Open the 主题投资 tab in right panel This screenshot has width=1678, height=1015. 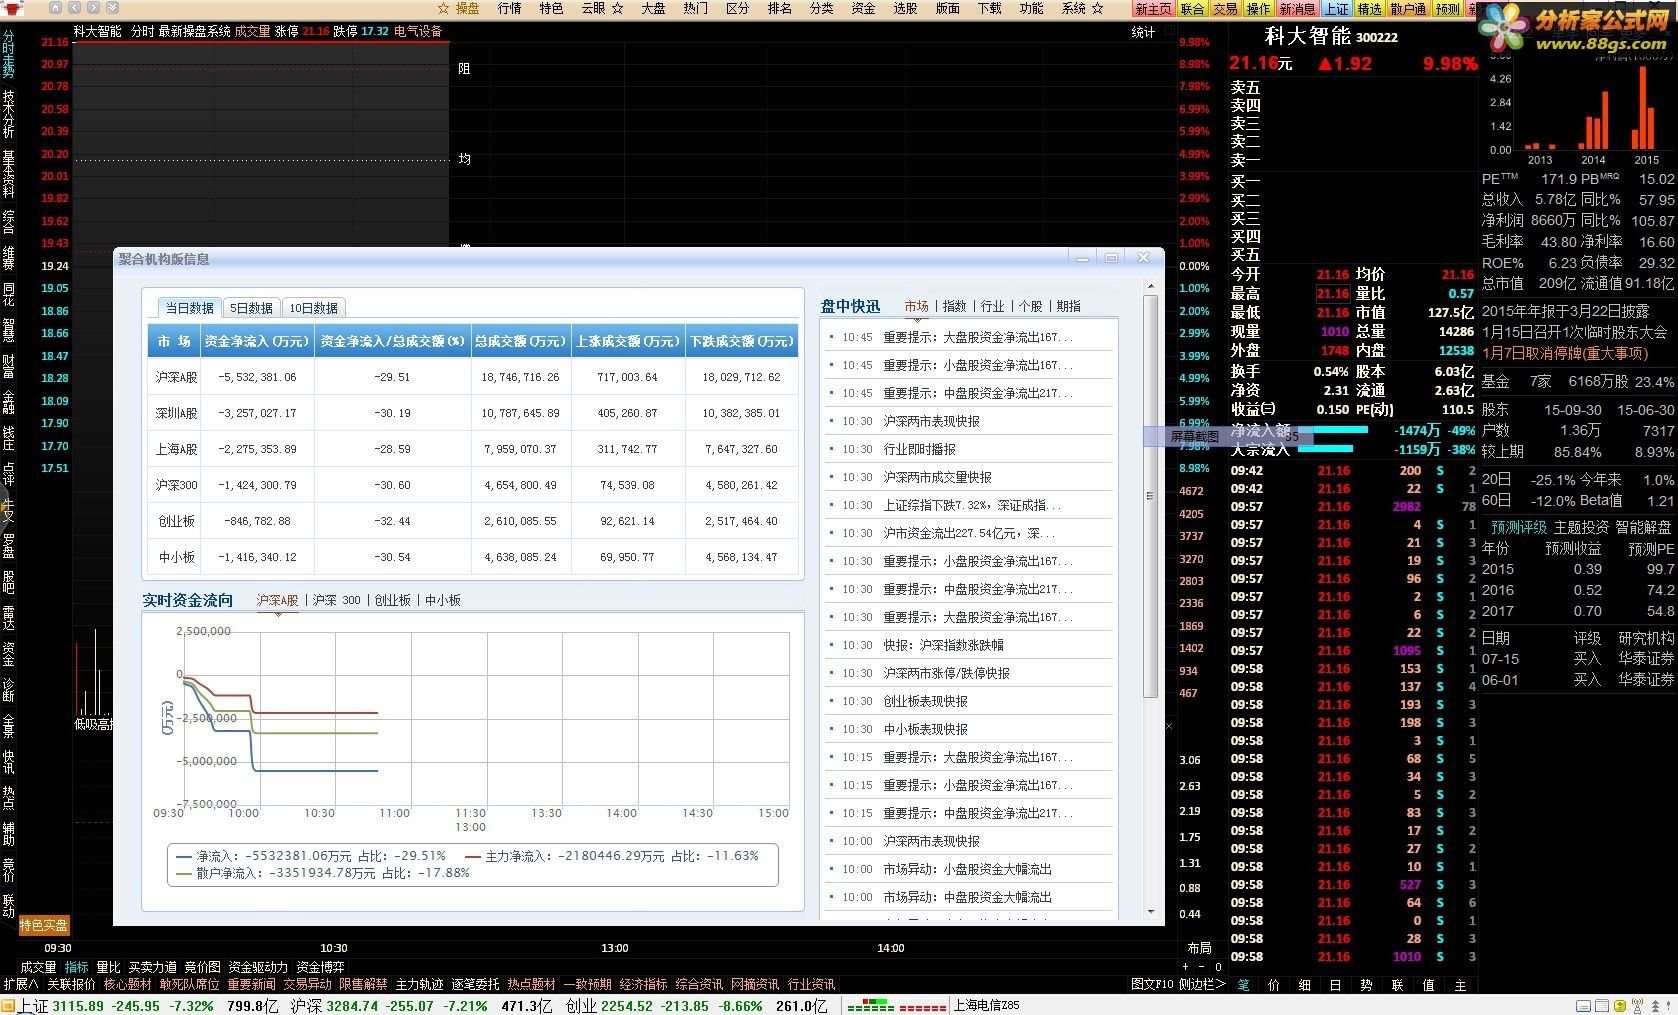[1581, 527]
